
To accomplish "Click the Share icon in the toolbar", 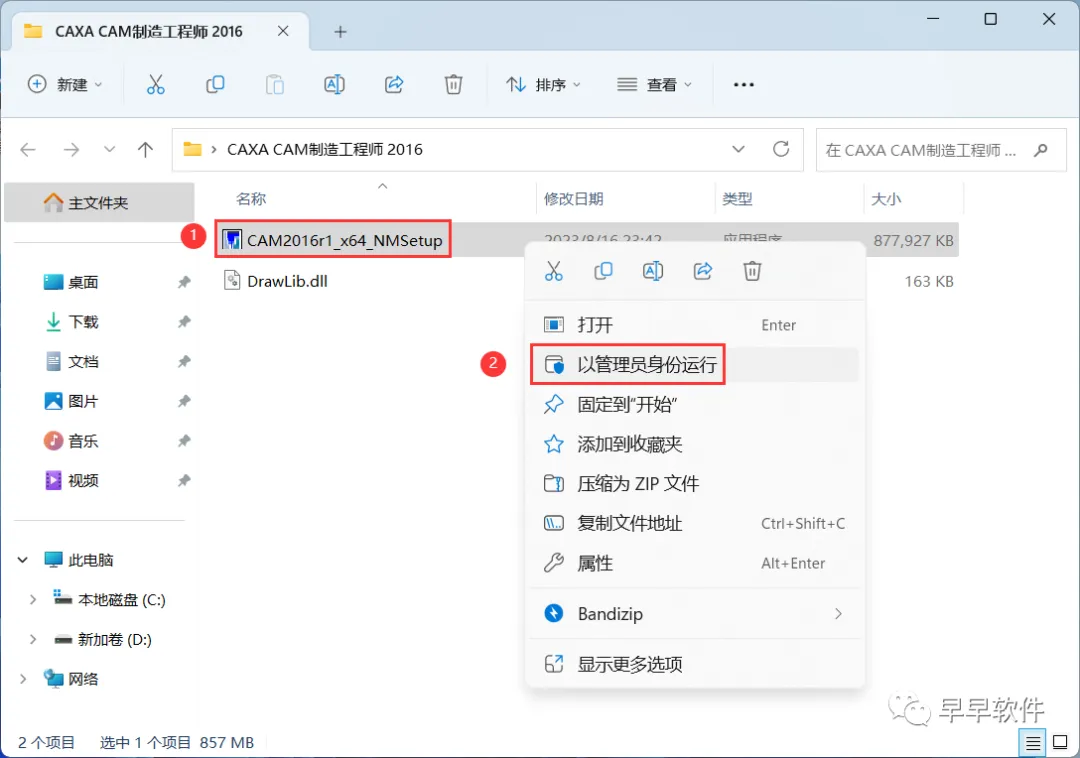I will pos(394,85).
